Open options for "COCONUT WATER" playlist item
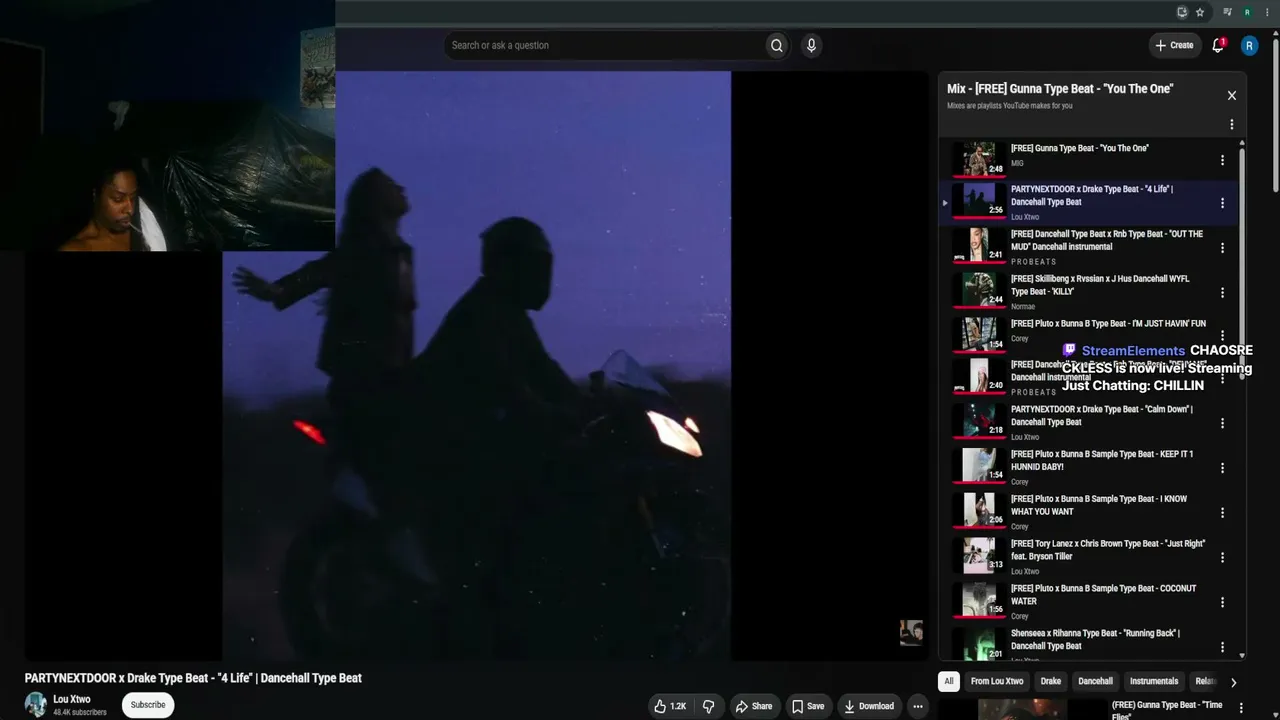 pos(1222,603)
